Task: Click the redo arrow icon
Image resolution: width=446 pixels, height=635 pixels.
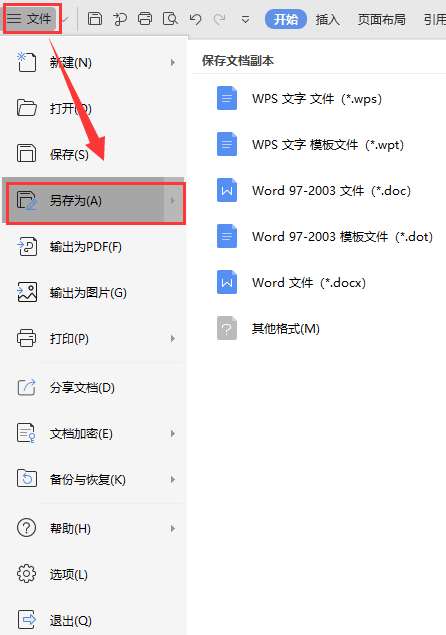Action: [220, 19]
